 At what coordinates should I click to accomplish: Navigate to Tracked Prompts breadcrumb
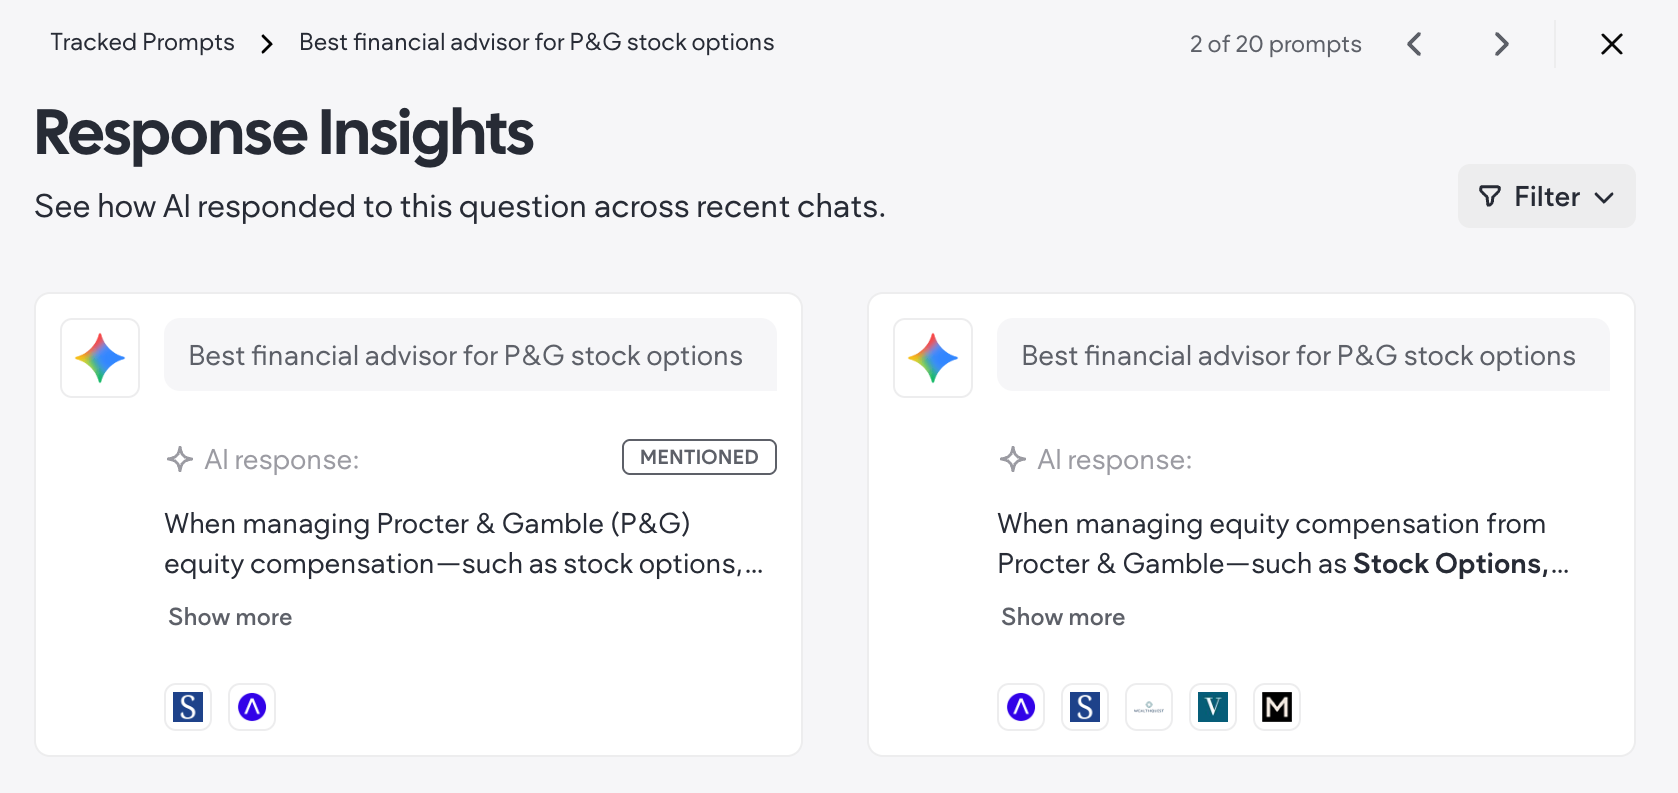pyautogui.click(x=142, y=42)
